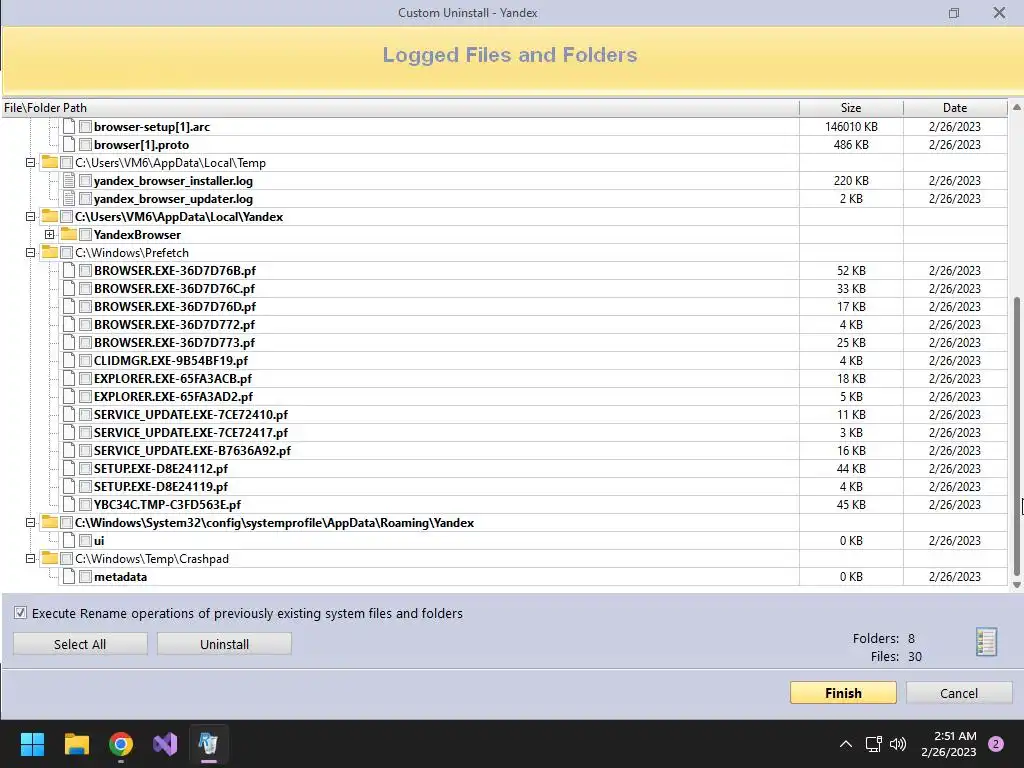Screen dimensions: 1024x768
Task: Open the Windows Start menu
Action: point(32,744)
